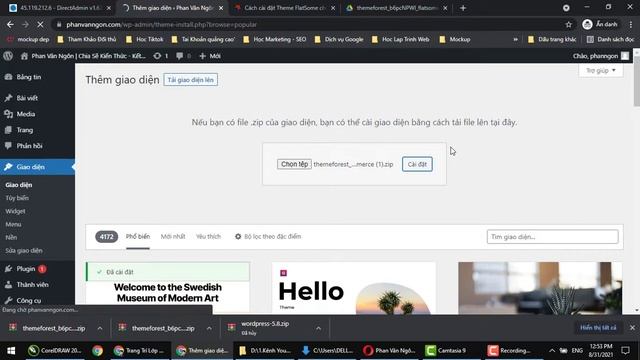Select the Mới nhất latest tab
This screenshot has width=640, height=360.
pyautogui.click(x=173, y=237)
